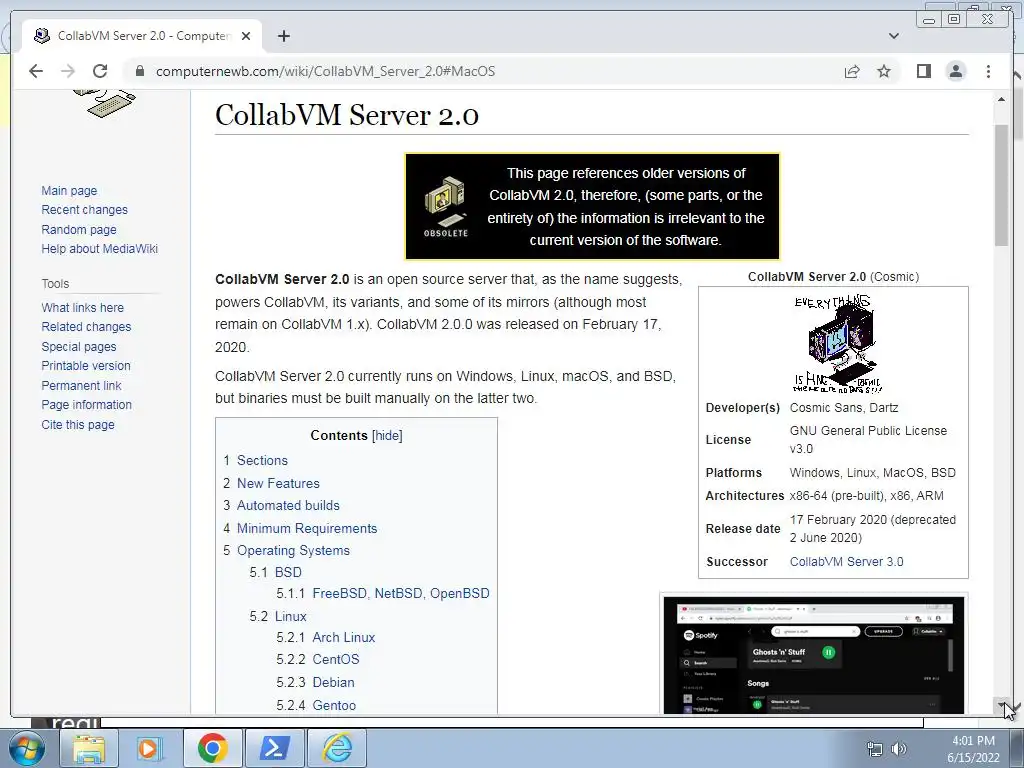
Task: Open Windows Start menu
Action: [x=27, y=748]
